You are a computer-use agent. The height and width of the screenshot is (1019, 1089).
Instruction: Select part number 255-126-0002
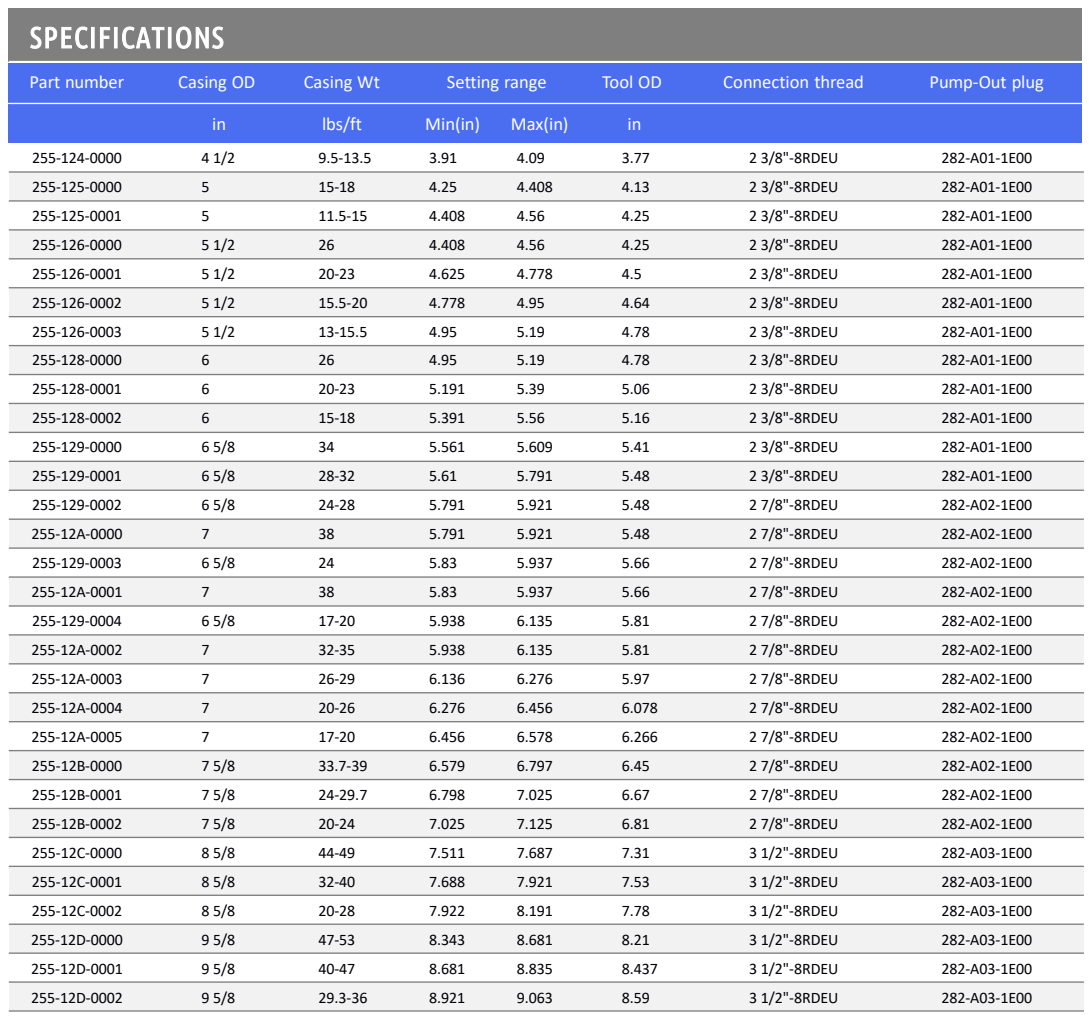point(76,304)
